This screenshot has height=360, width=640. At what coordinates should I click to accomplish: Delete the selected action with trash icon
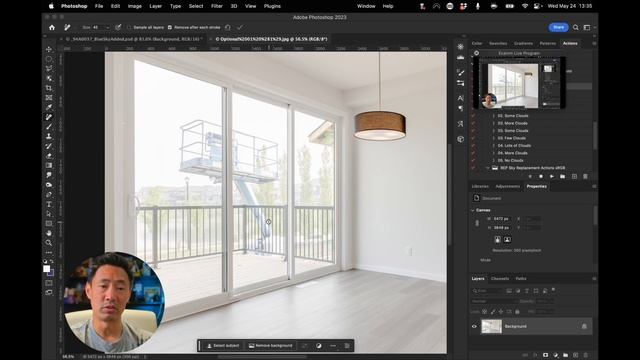585,176
